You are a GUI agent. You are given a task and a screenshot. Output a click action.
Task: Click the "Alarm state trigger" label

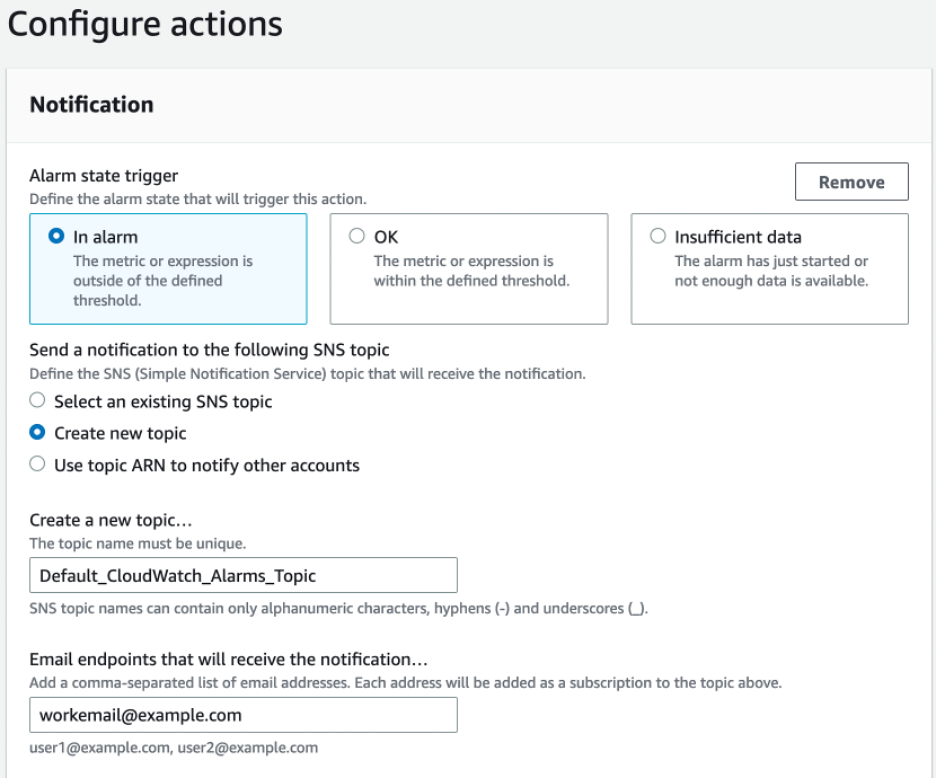103,175
